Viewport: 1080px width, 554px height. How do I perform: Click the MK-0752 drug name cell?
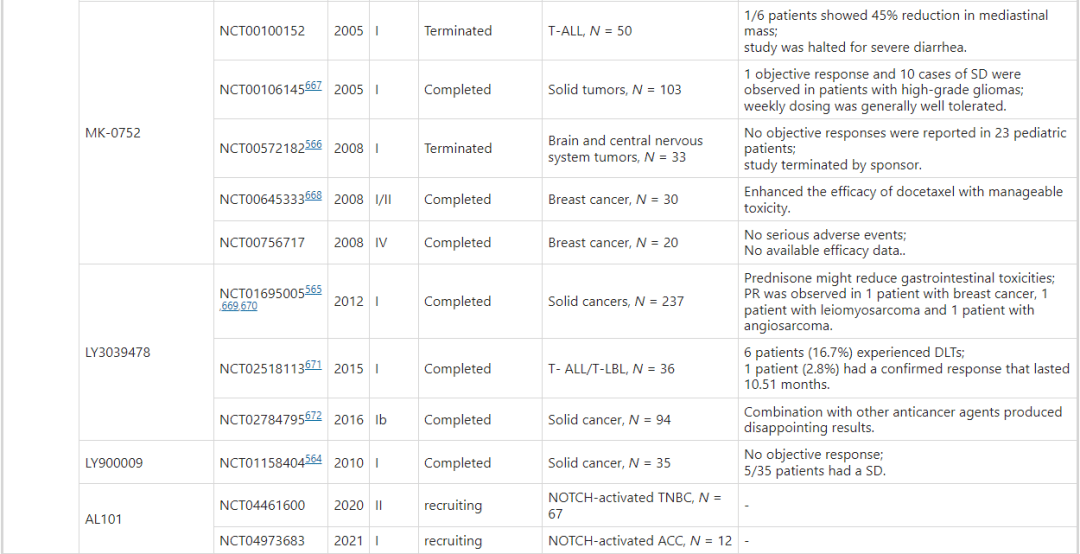coord(113,132)
